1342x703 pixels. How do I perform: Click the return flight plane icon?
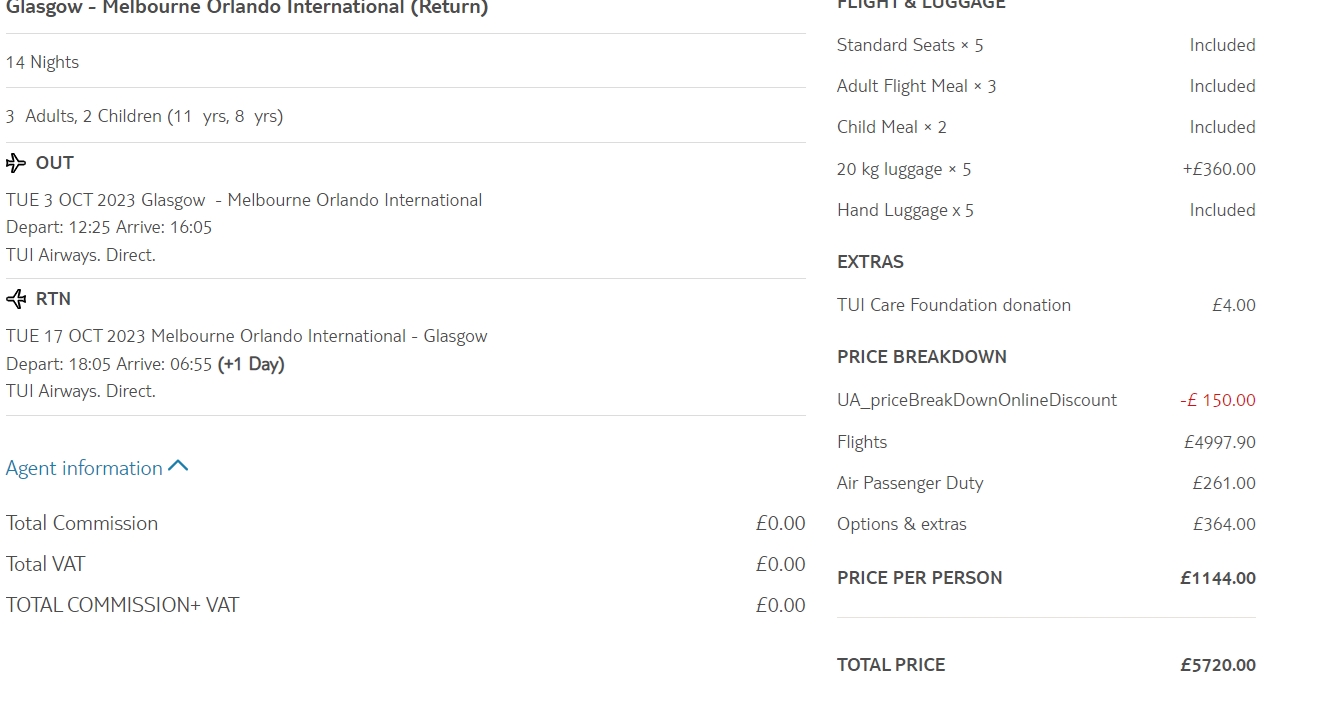[16, 299]
